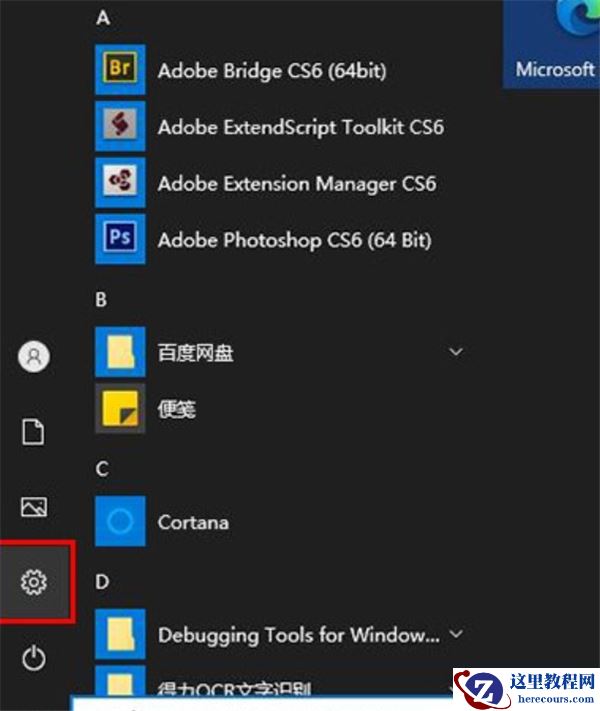Open the Documents sidebar icon

pyautogui.click(x=34, y=432)
